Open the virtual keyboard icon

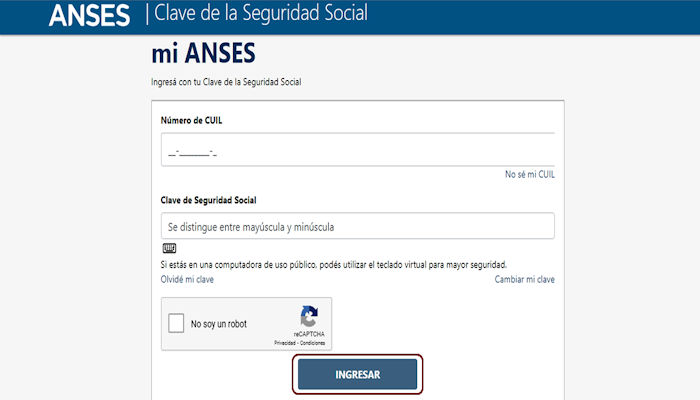pyautogui.click(x=169, y=248)
